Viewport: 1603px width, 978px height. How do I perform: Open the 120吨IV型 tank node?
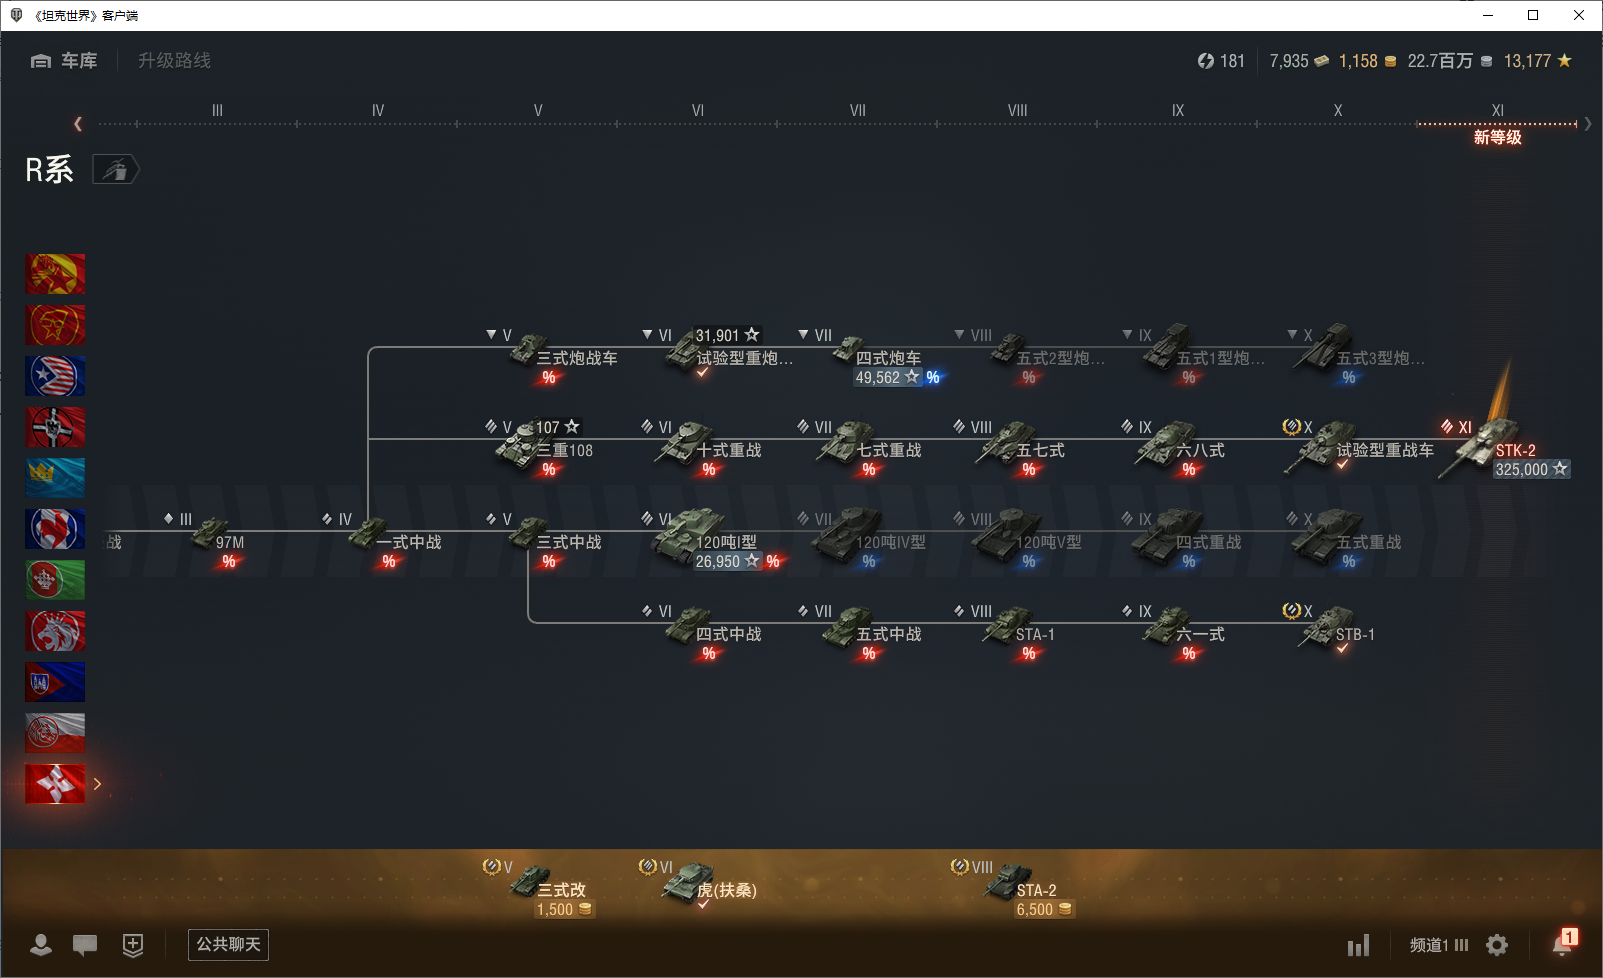(x=863, y=540)
